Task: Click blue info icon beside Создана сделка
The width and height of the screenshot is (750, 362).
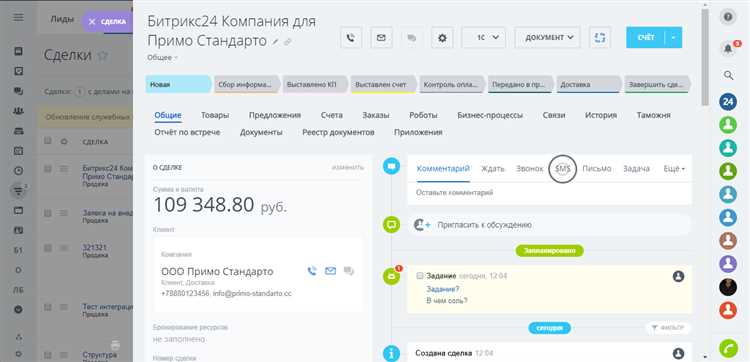Action: 392,353
